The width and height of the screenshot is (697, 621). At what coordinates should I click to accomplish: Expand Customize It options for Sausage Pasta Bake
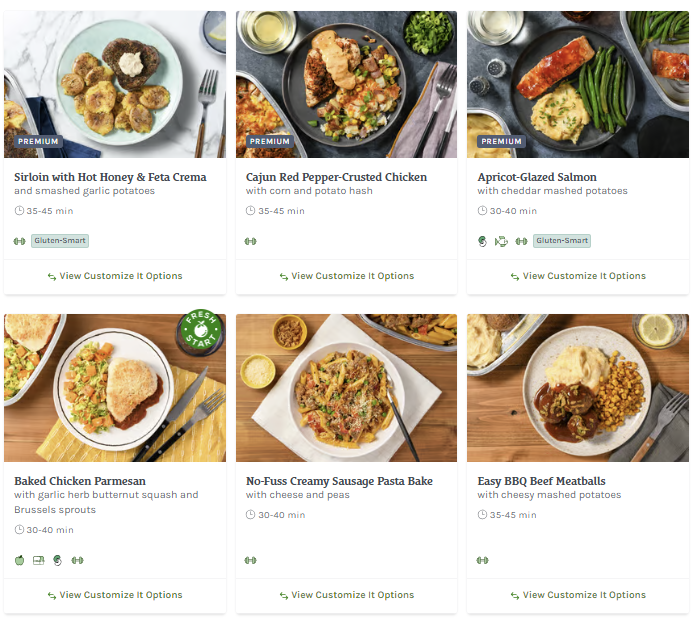pyautogui.click(x=346, y=595)
